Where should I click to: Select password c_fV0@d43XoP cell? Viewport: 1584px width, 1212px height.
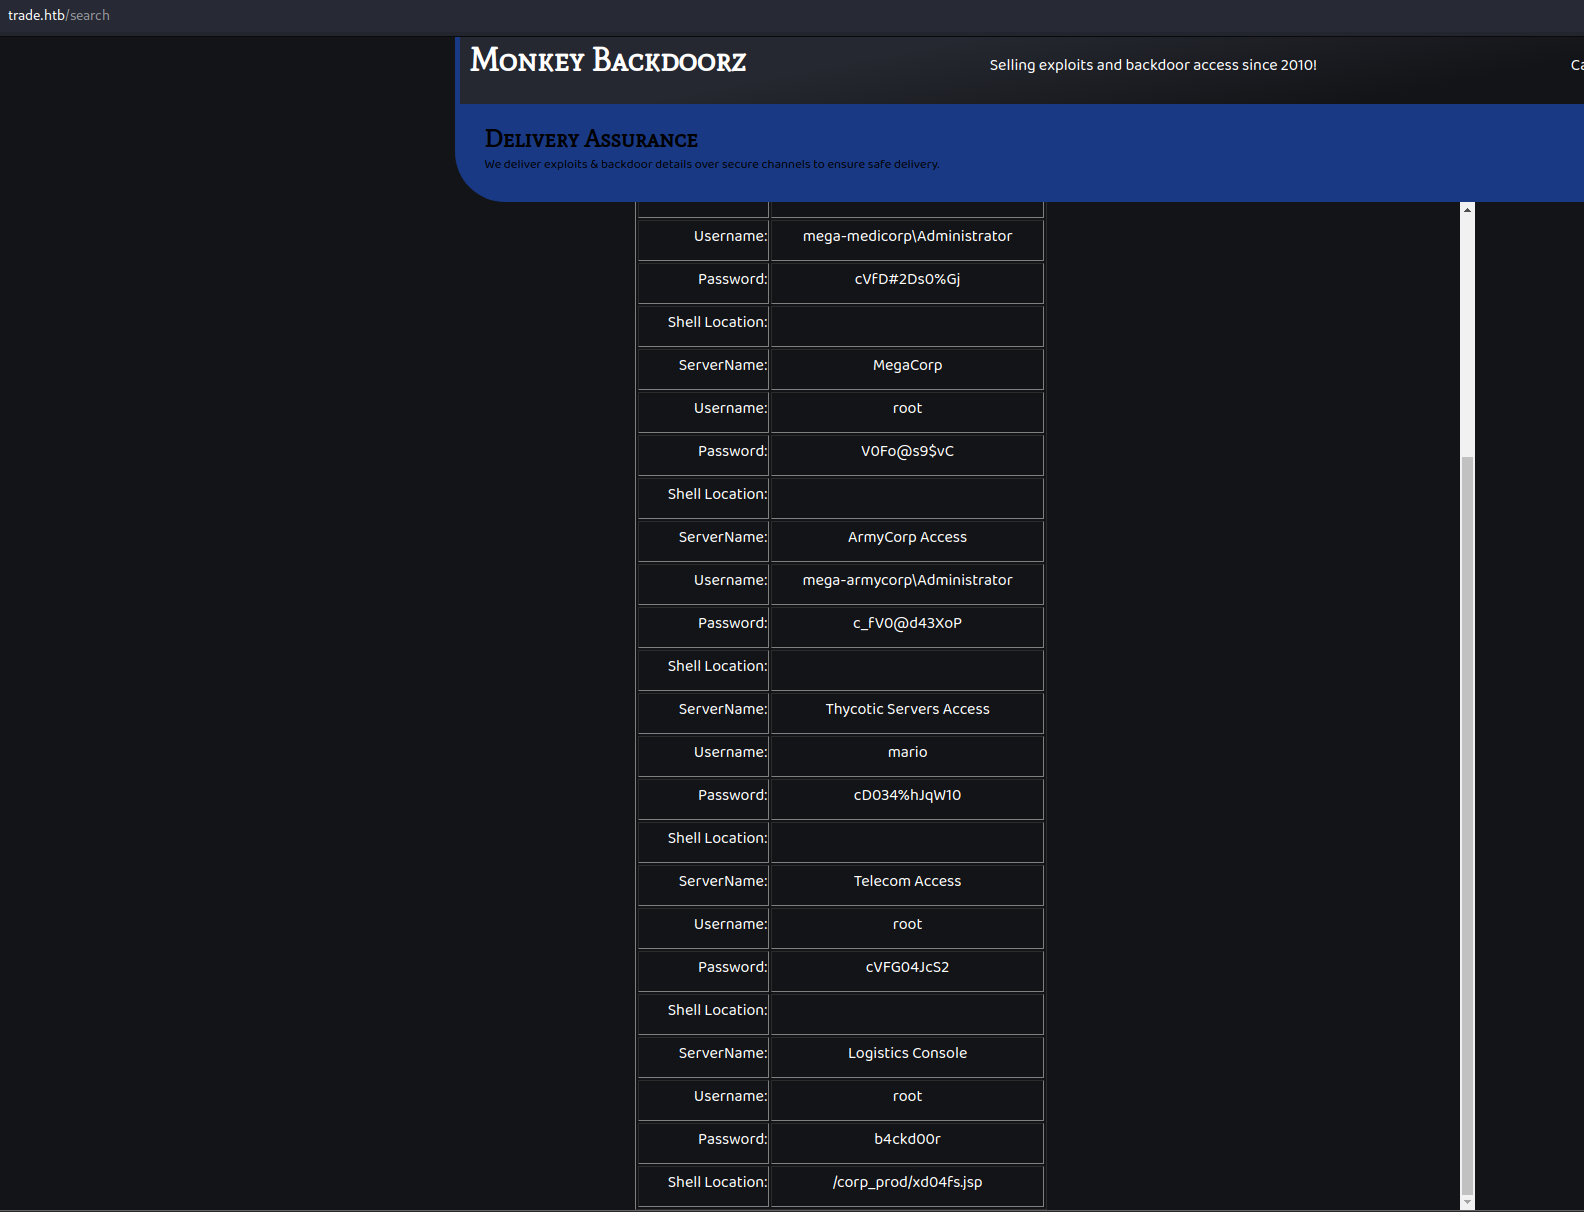(907, 627)
